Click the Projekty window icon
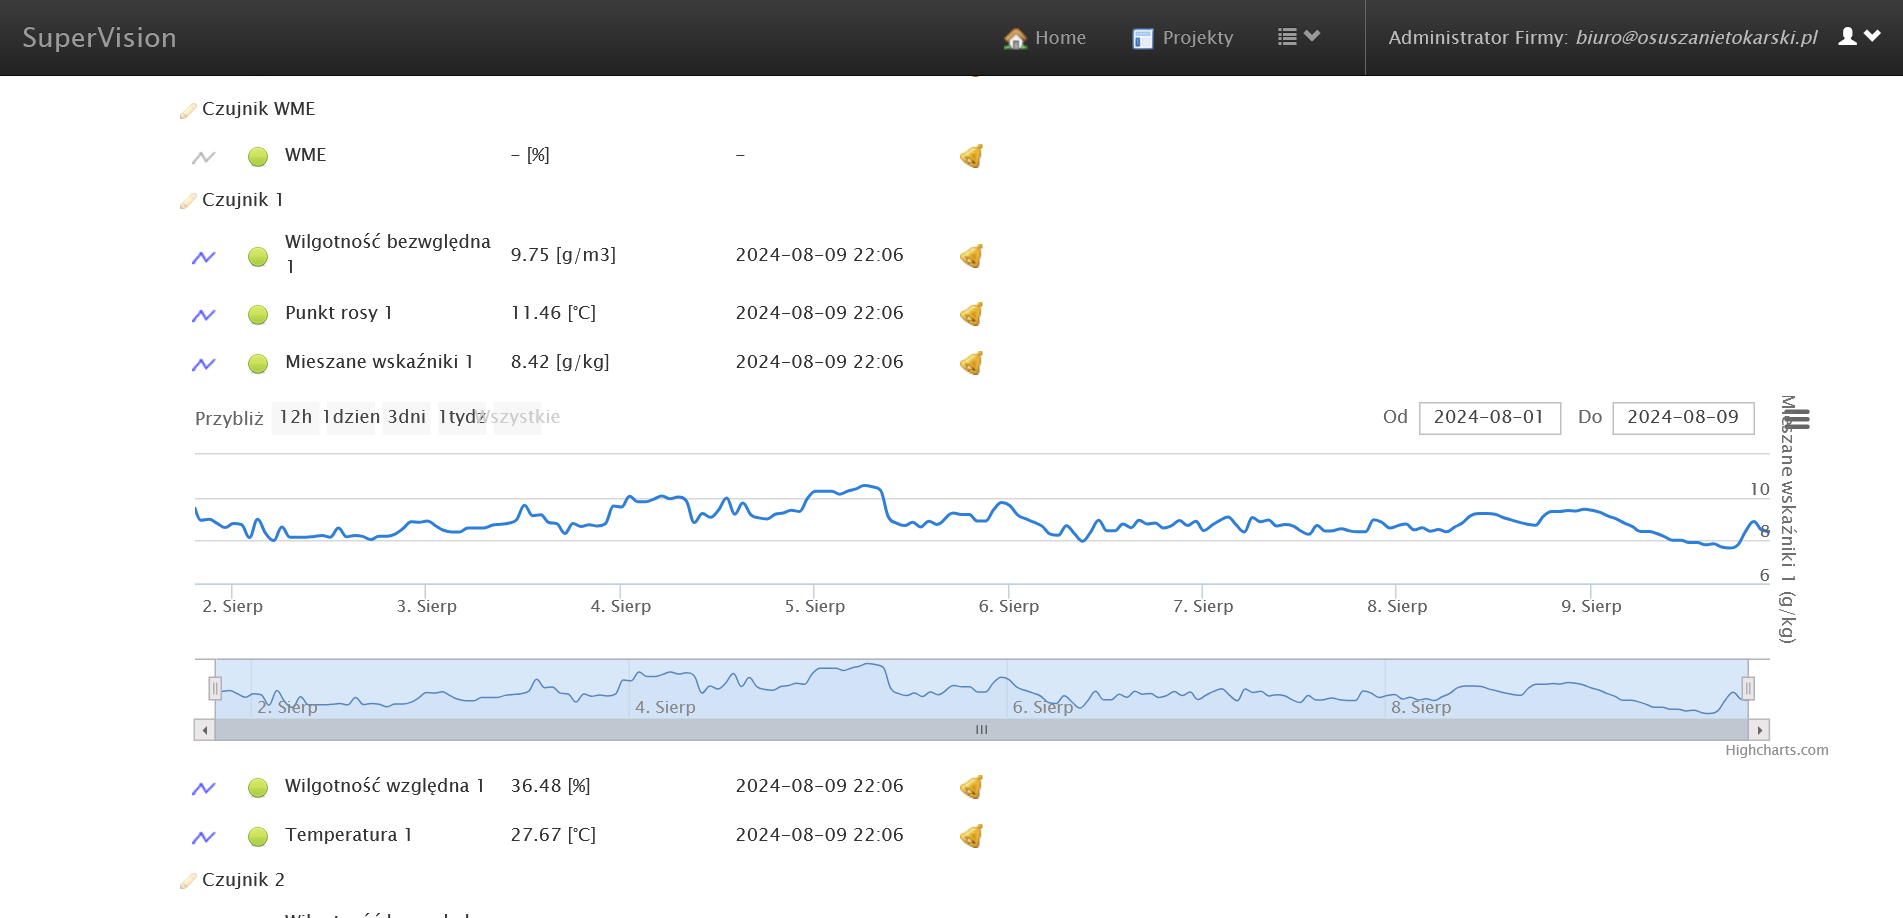Screen dimensions: 1903x918 point(1143,38)
